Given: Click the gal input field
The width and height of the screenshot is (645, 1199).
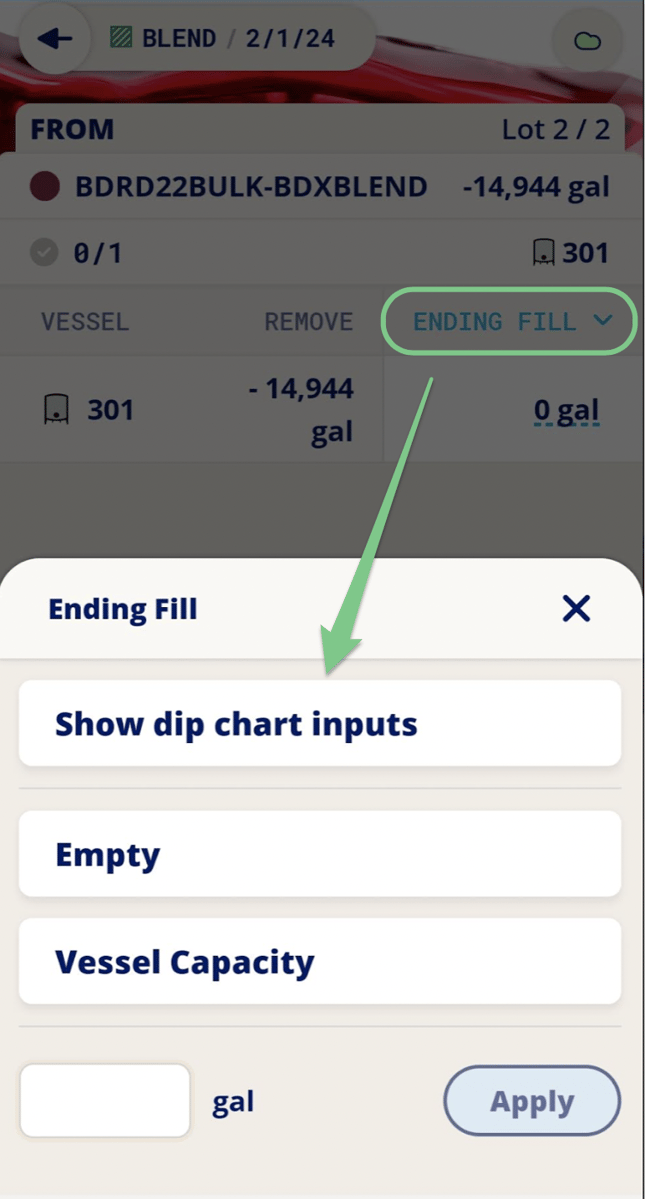Looking at the screenshot, I should click(x=103, y=1100).
